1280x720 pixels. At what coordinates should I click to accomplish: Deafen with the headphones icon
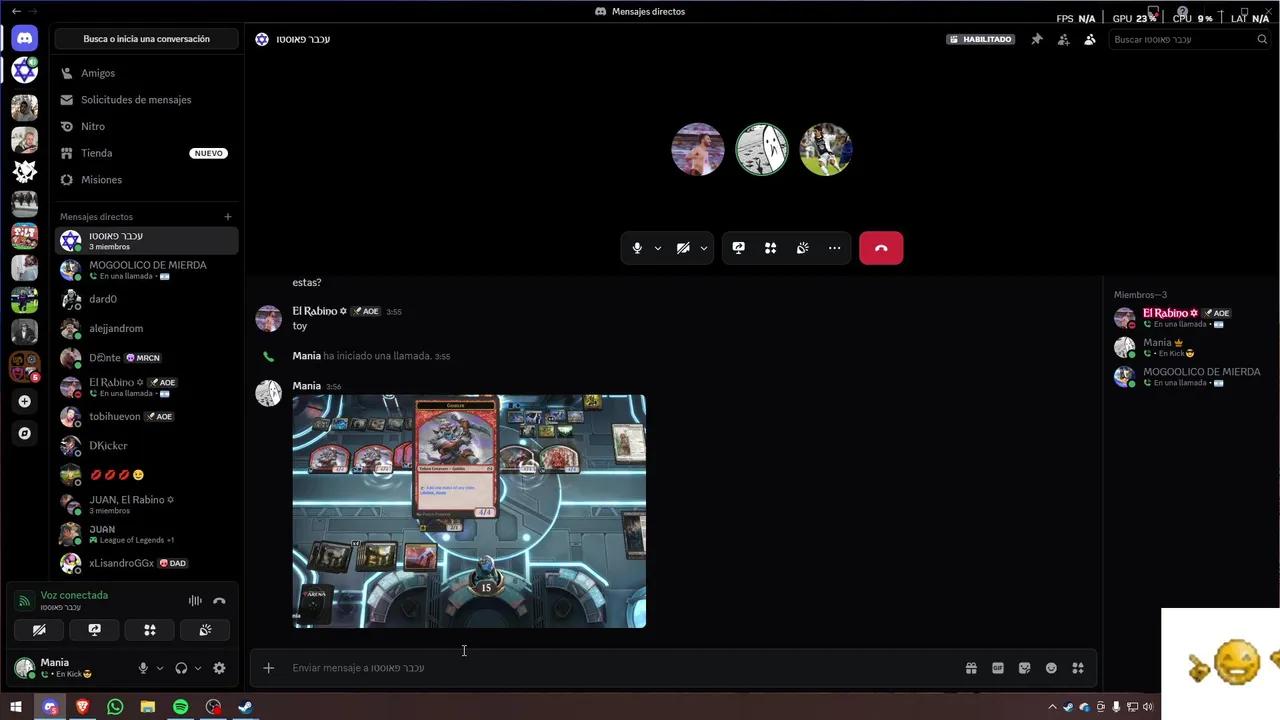(x=181, y=668)
